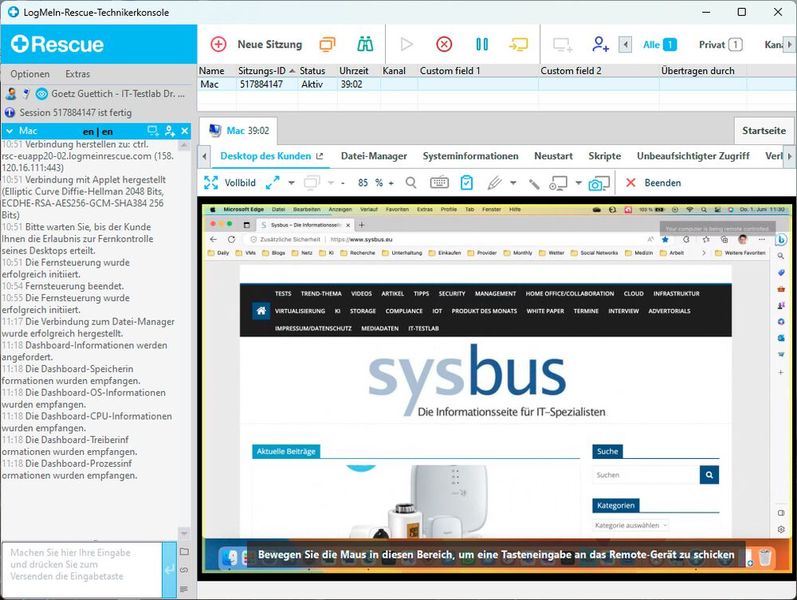The image size is (797, 600).
Task: Click the link icon beside chat input
Action: (x=184, y=570)
